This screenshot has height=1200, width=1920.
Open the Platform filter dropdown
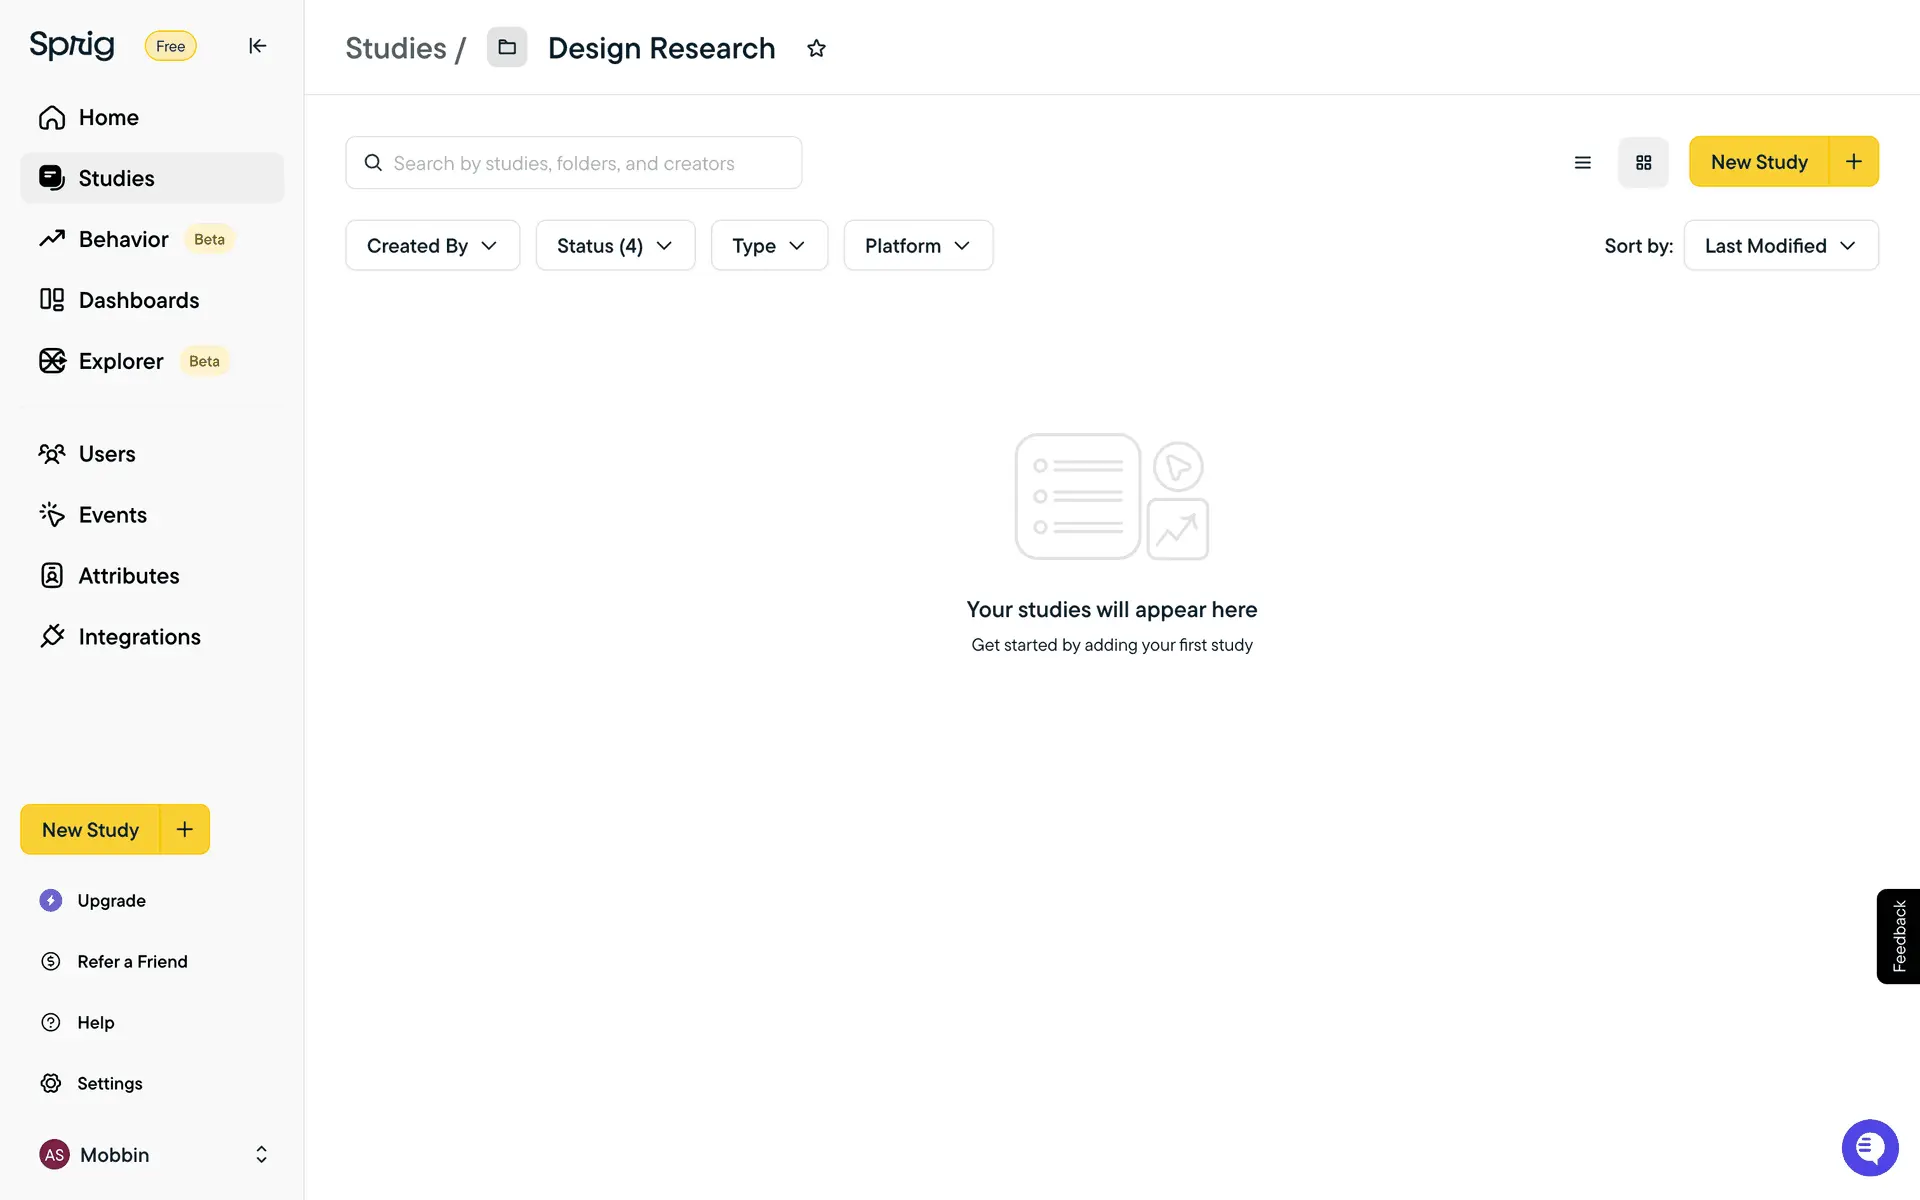coord(917,246)
